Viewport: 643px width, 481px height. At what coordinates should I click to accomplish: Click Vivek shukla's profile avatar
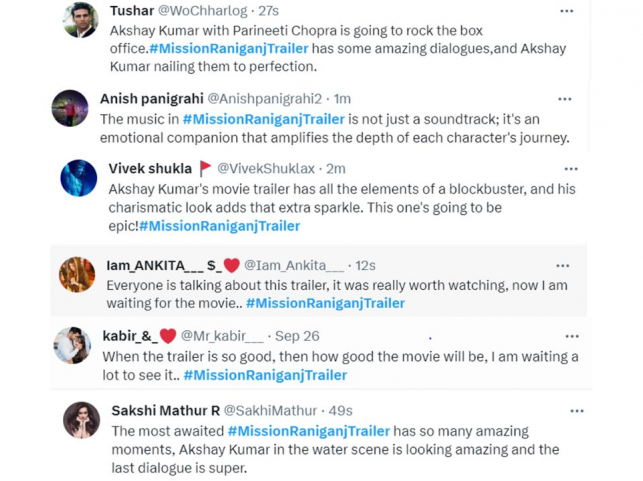click(x=79, y=178)
